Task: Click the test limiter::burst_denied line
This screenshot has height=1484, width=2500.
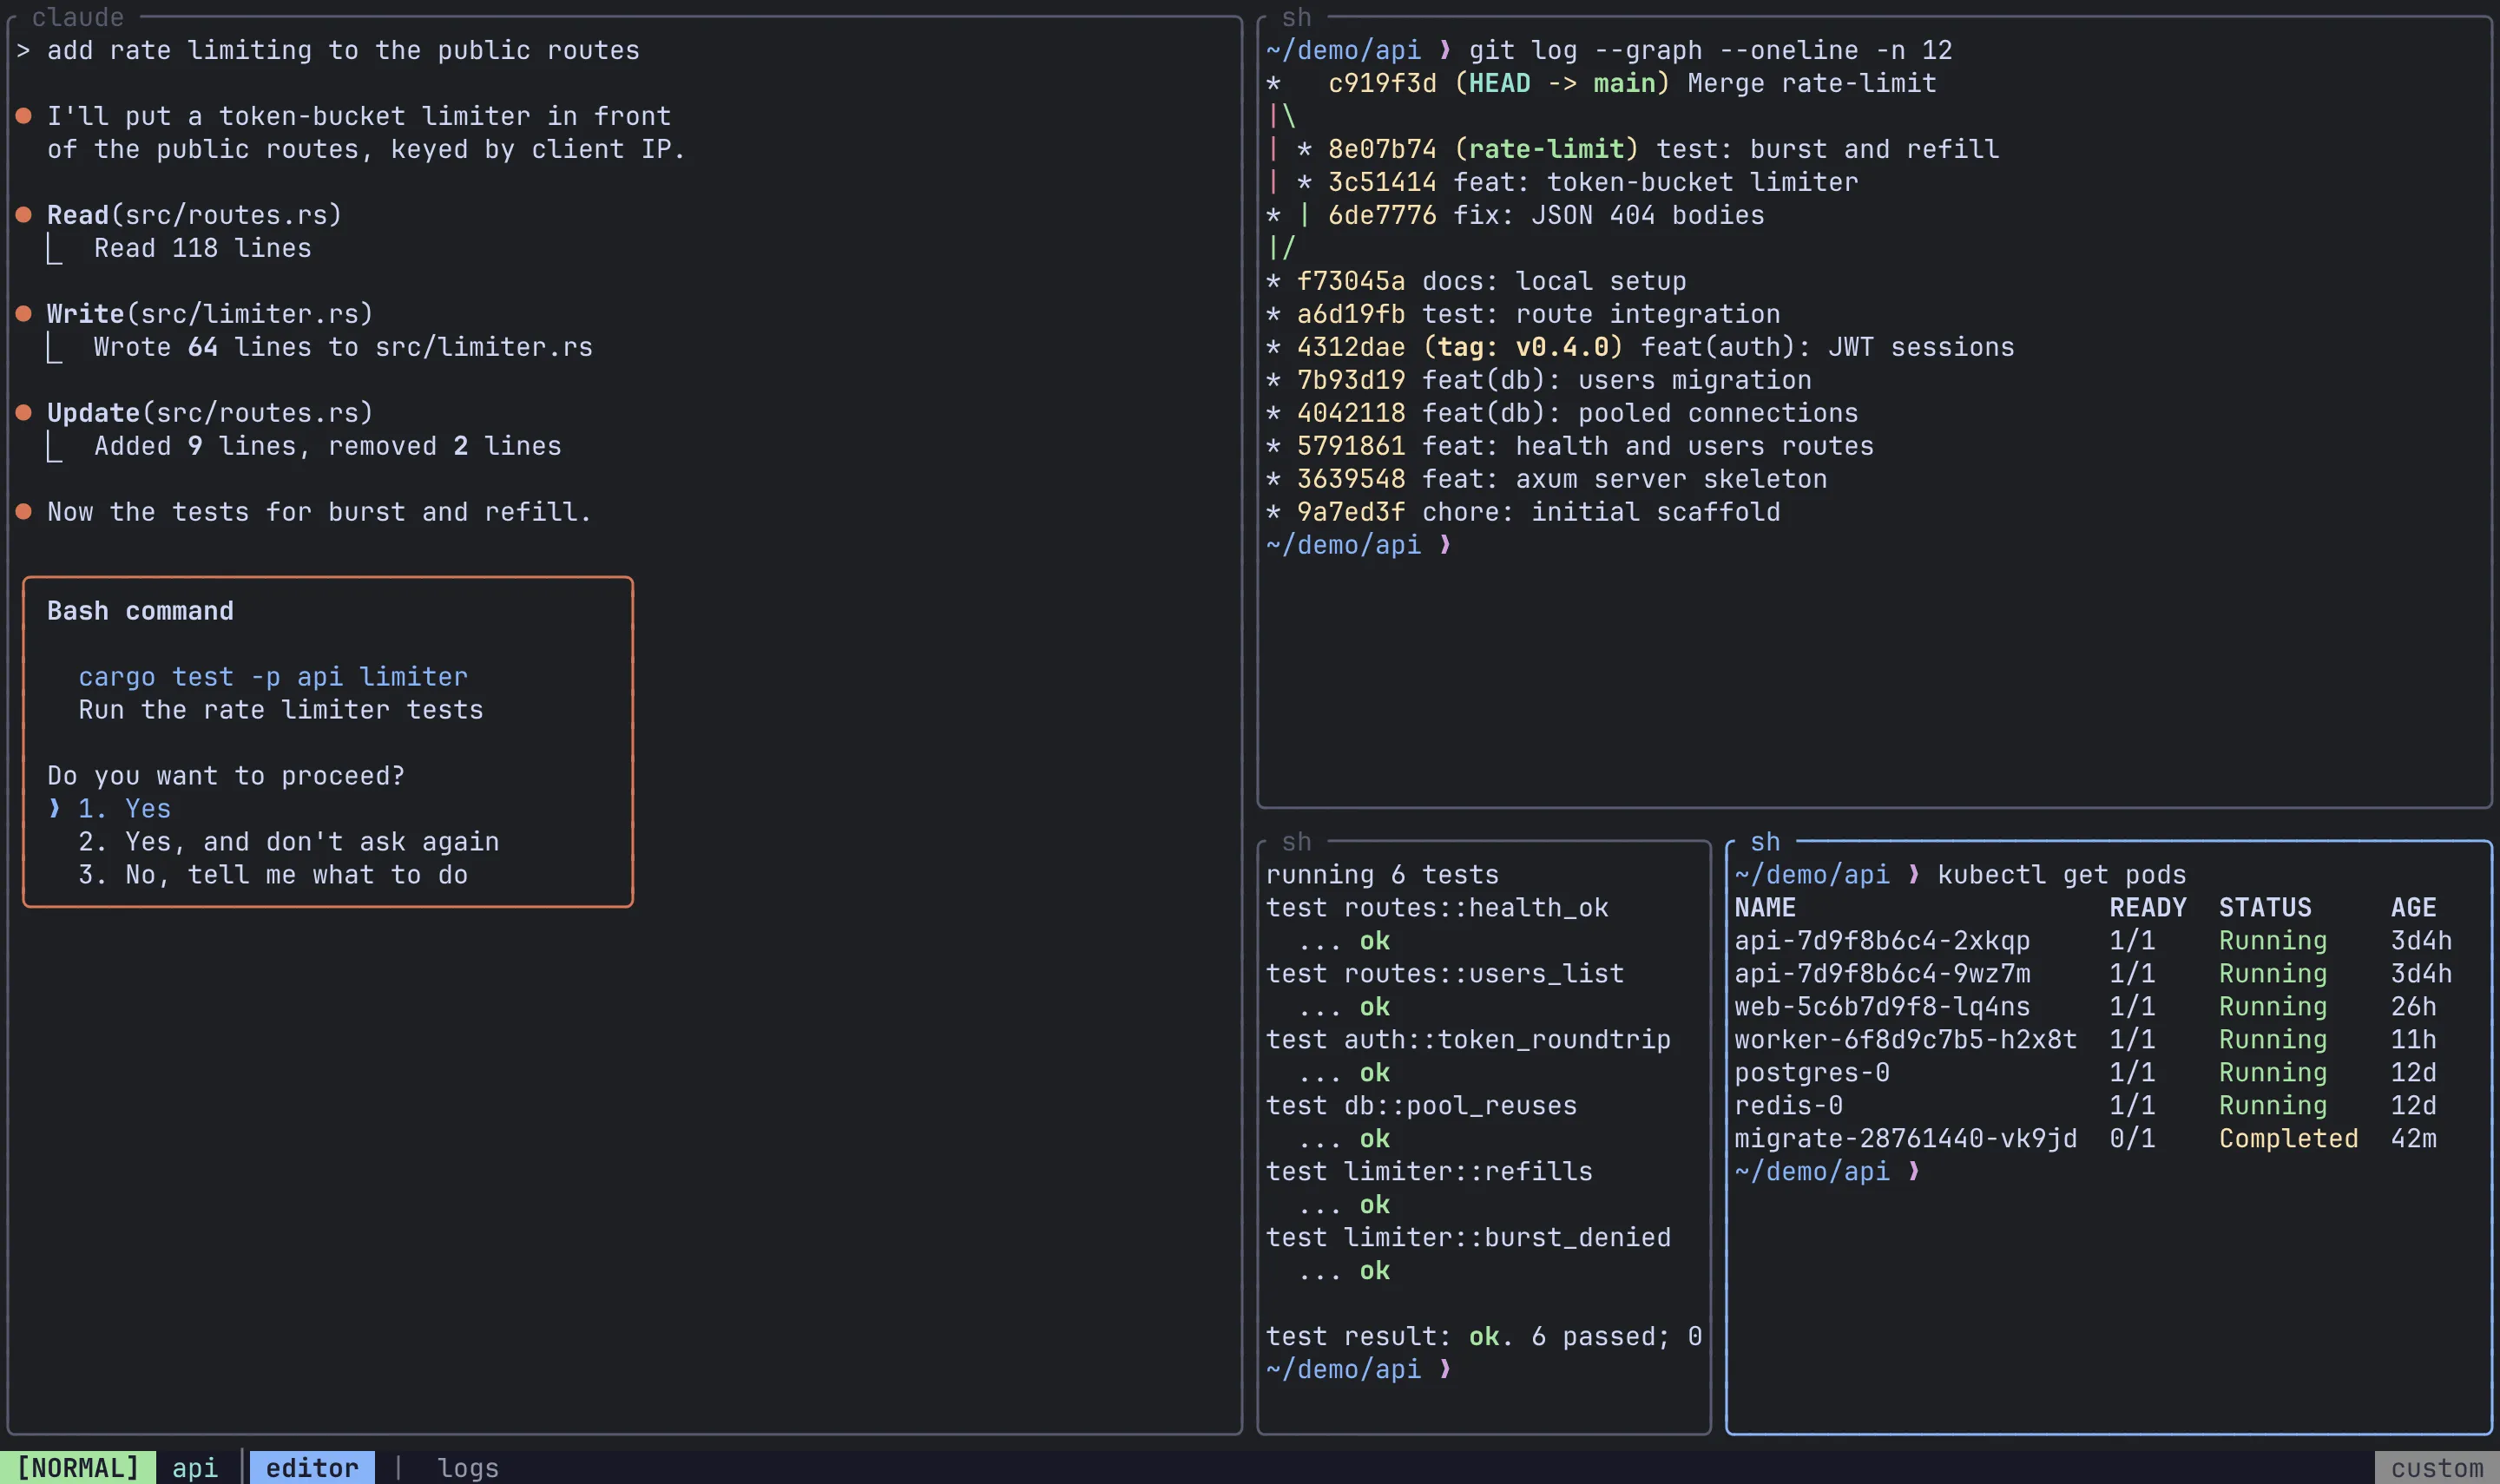Action: click(1468, 1237)
